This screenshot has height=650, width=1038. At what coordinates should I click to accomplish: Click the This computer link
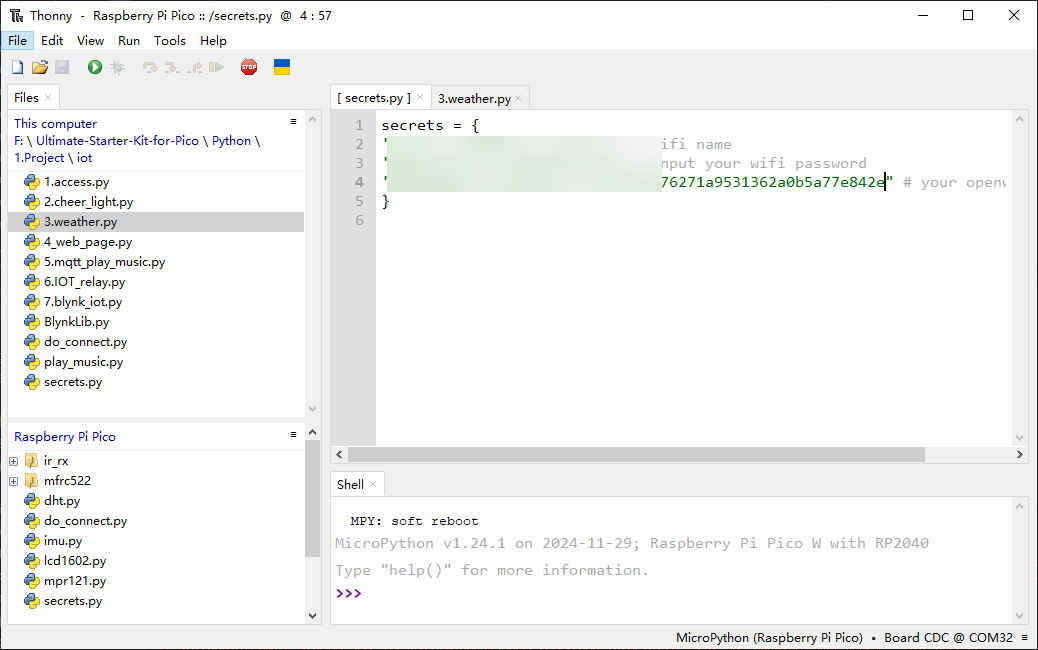pyautogui.click(x=56, y=124)
